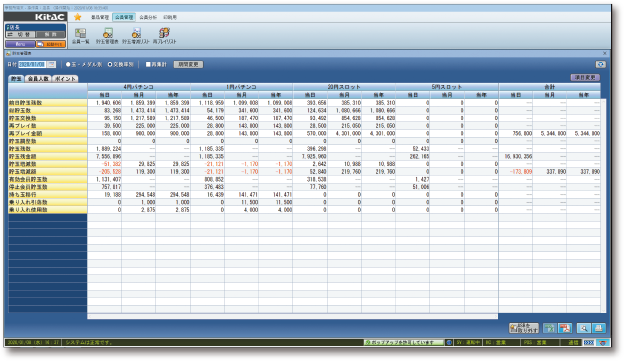Click the 1円パチンコ column group header
Screen dimensions: 624x361
tap(241, 87)
